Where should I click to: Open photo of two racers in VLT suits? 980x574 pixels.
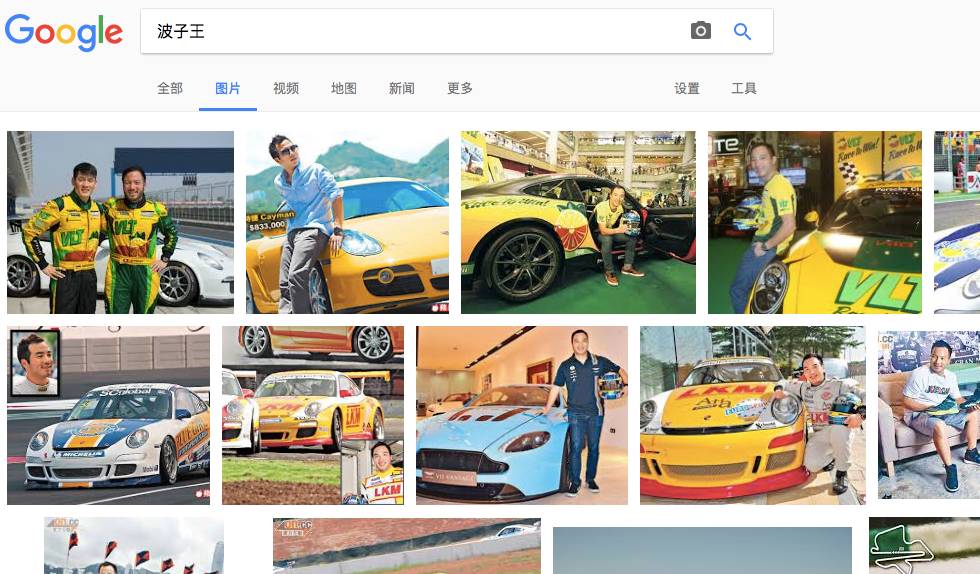[x=121, y=222]
